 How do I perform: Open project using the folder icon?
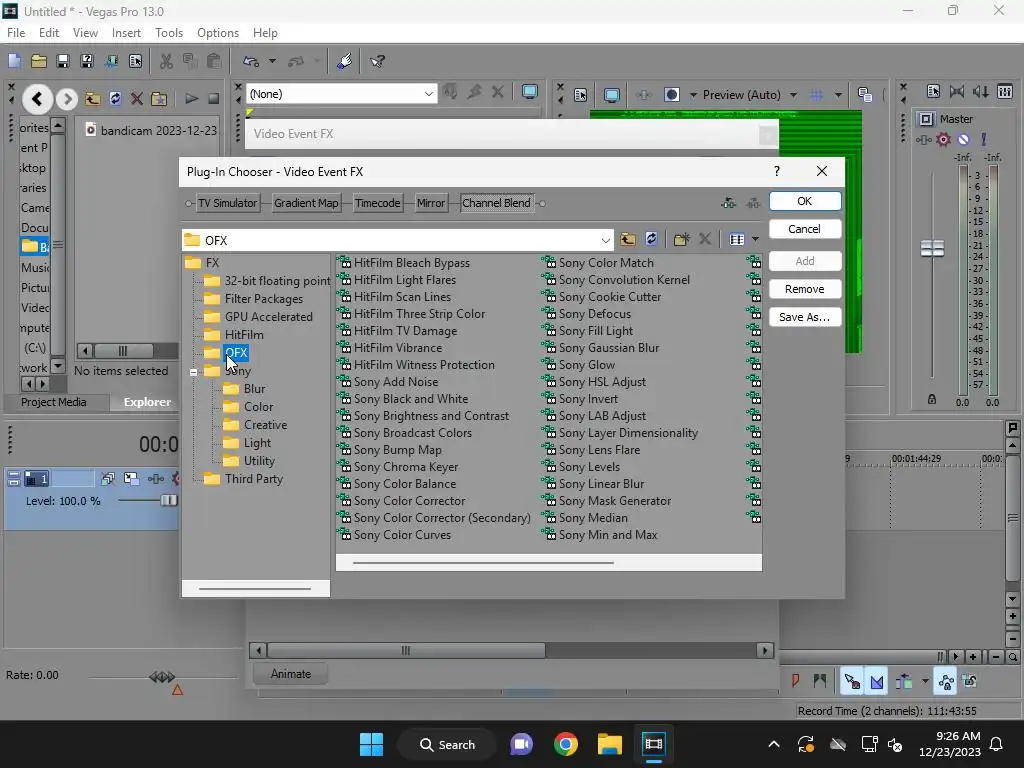click(39, 61)
